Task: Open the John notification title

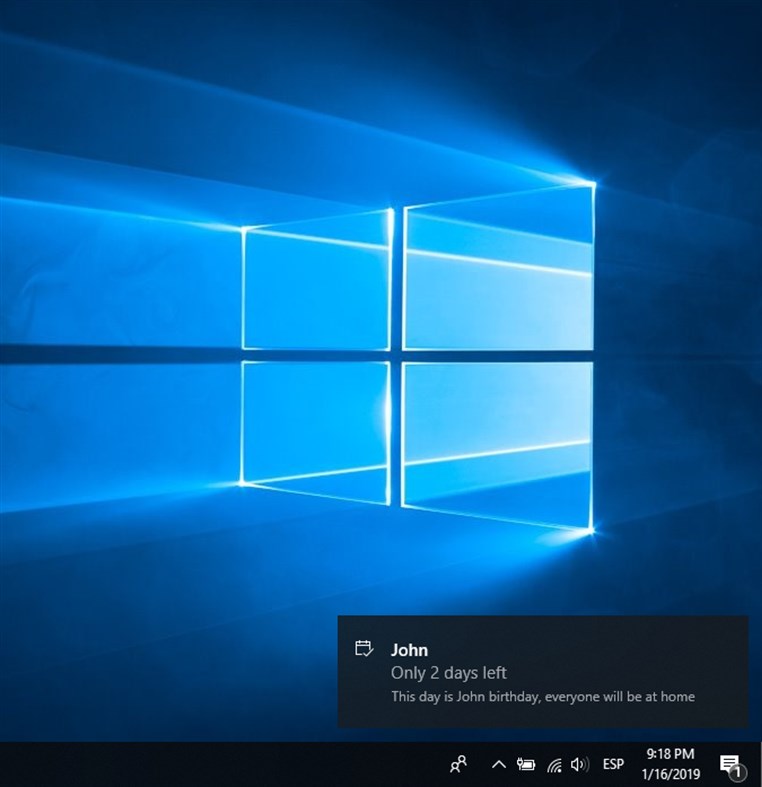Action: tap(409, 650)
